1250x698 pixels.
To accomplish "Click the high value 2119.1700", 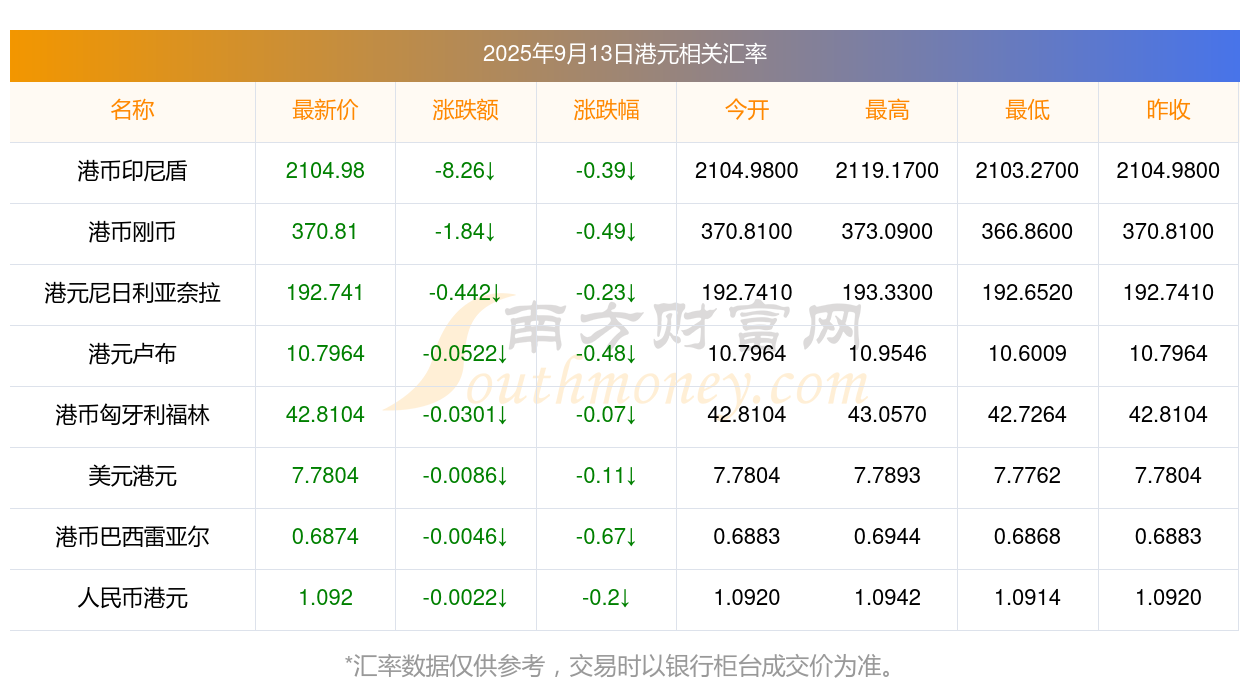I will 887,171.
